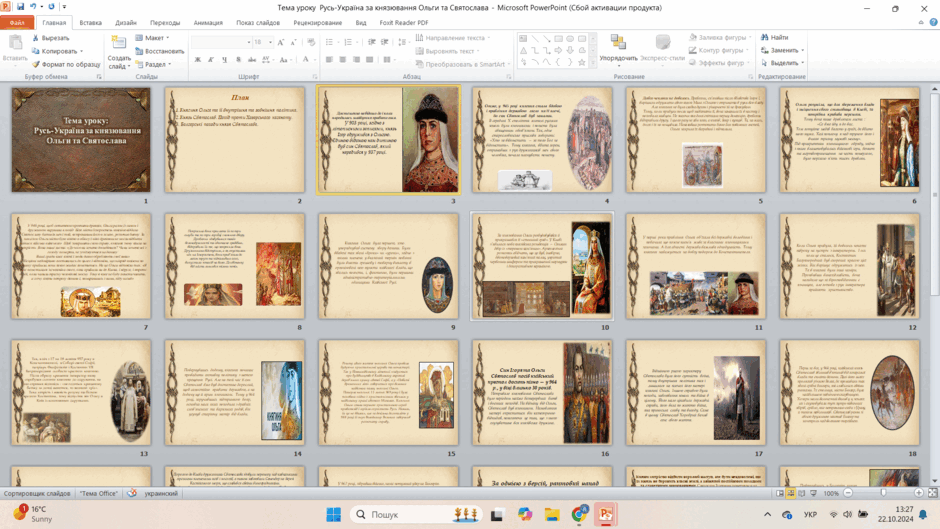Switch to the Переходы tab
Viewport: 940px width, 529px height.
point(165,23)
